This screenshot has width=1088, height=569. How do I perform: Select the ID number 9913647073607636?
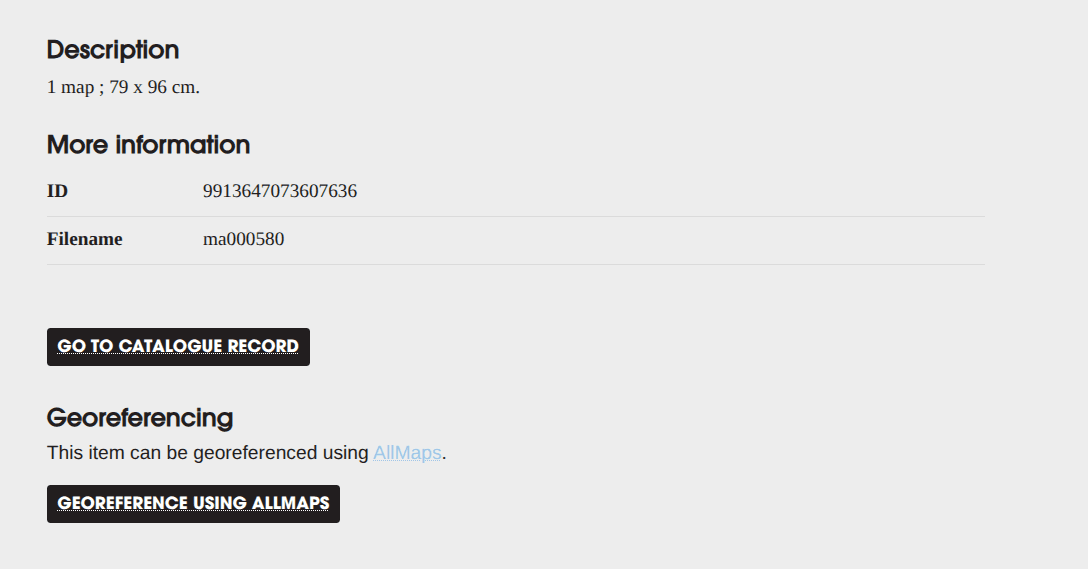click(x=280, y=191)
